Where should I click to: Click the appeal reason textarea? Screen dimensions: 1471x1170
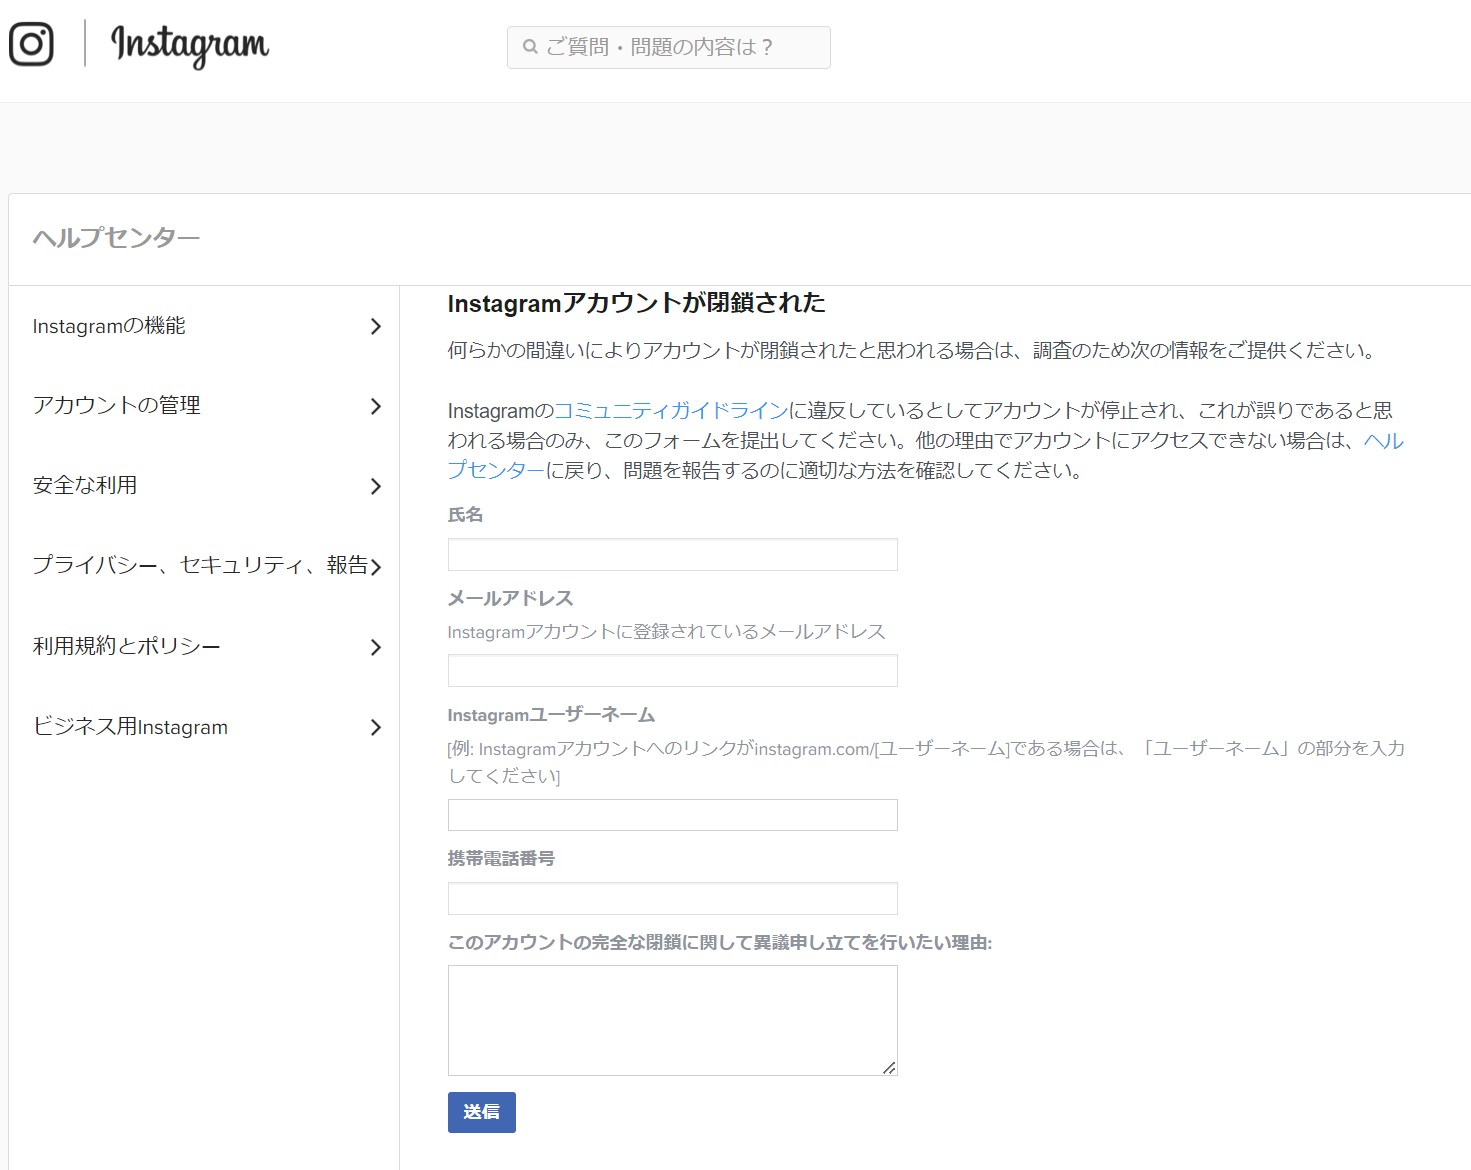[672, 1019]
